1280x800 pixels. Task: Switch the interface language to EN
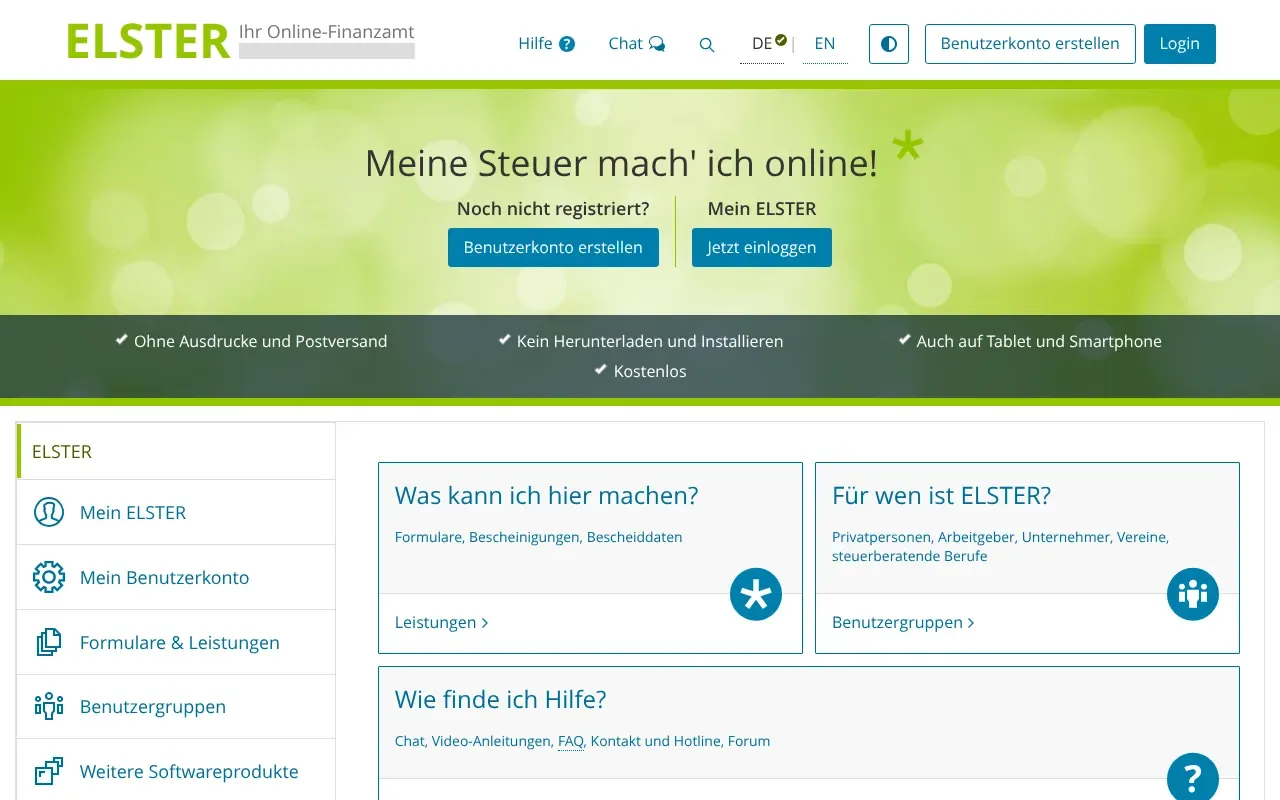[825, 44]
